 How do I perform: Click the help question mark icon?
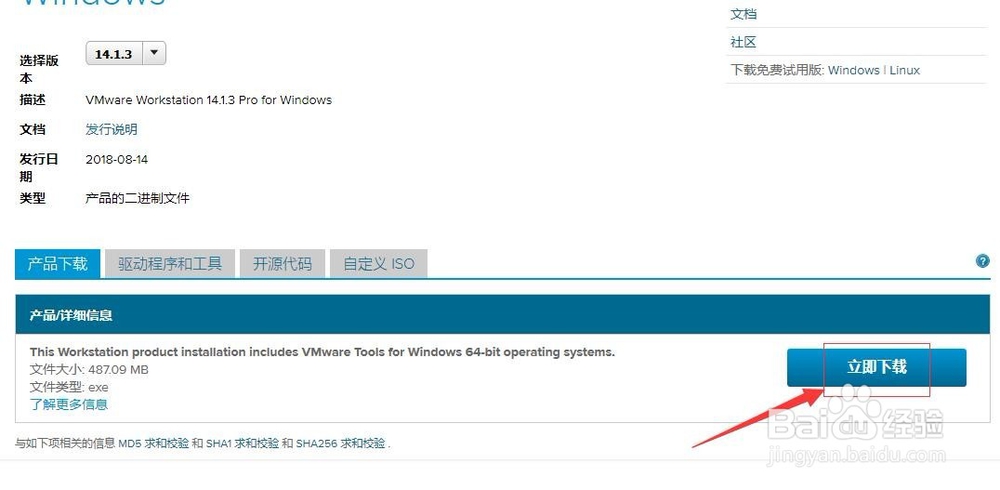click(x=983, y=261)
